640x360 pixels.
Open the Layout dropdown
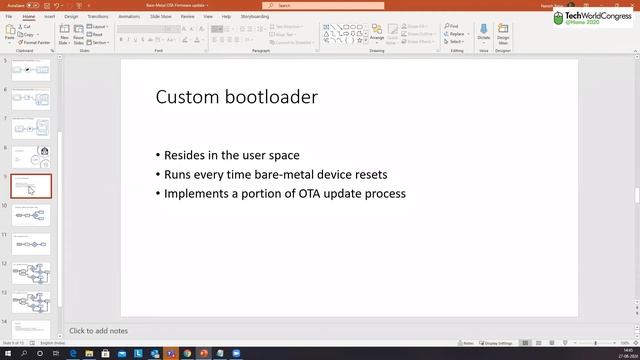(98, 27)
